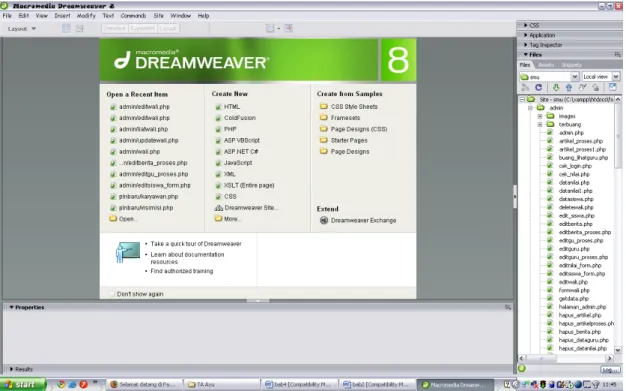
Task: Check the Don't show again box
Action: click(x=112, y=294)
